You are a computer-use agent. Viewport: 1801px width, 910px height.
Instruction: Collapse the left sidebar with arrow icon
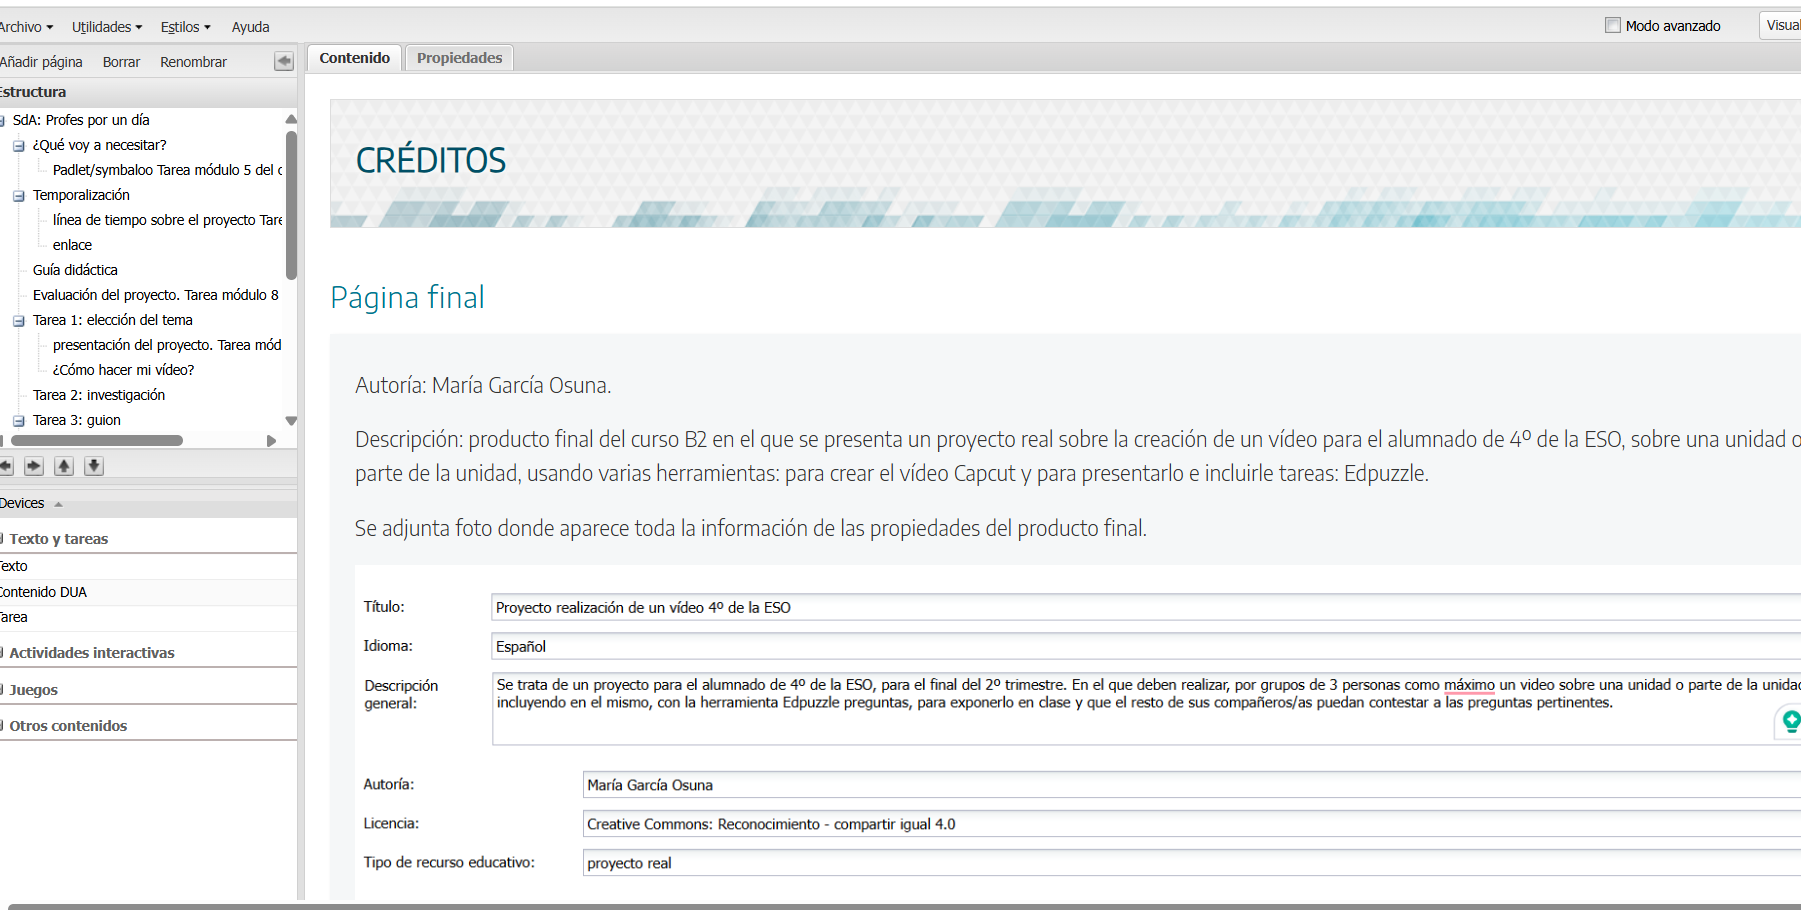coord(284,62)
